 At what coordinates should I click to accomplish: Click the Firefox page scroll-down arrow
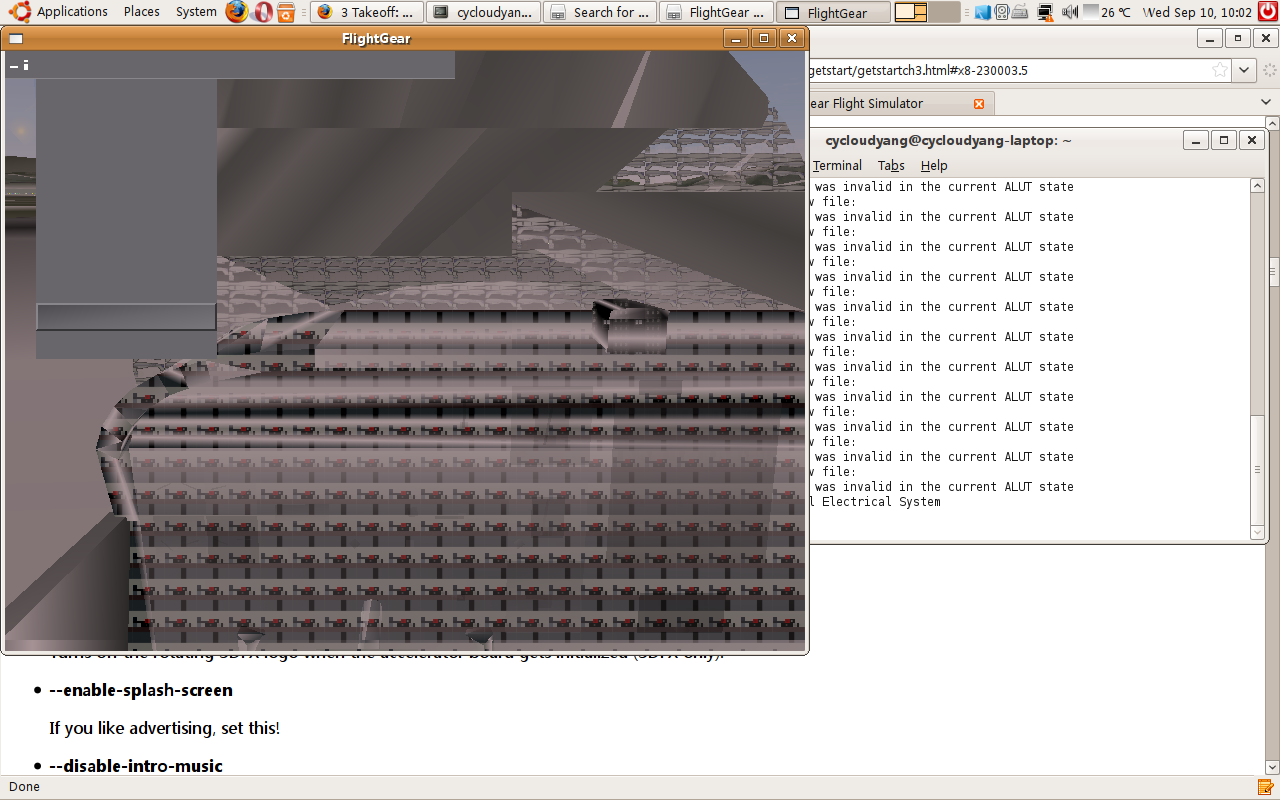1272,767
